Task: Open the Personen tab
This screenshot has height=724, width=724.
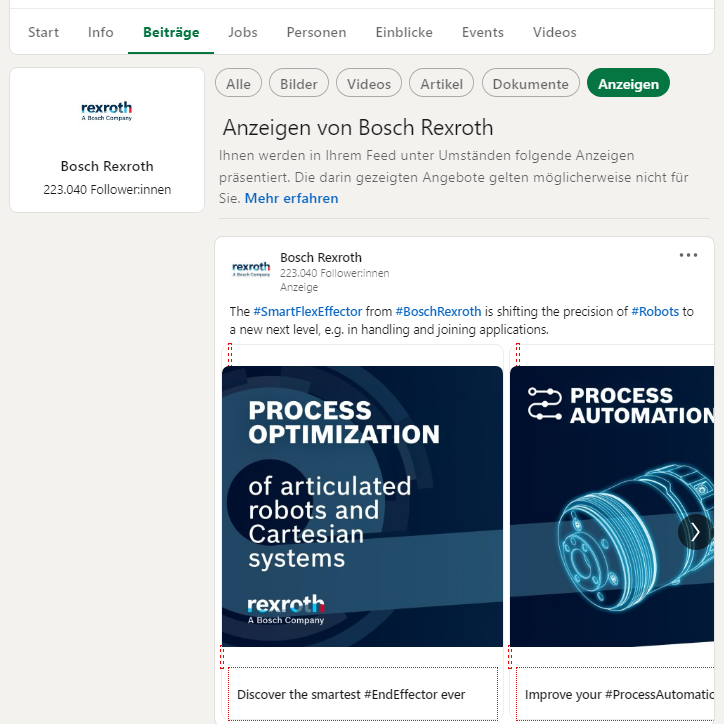Action: [316, 32]
